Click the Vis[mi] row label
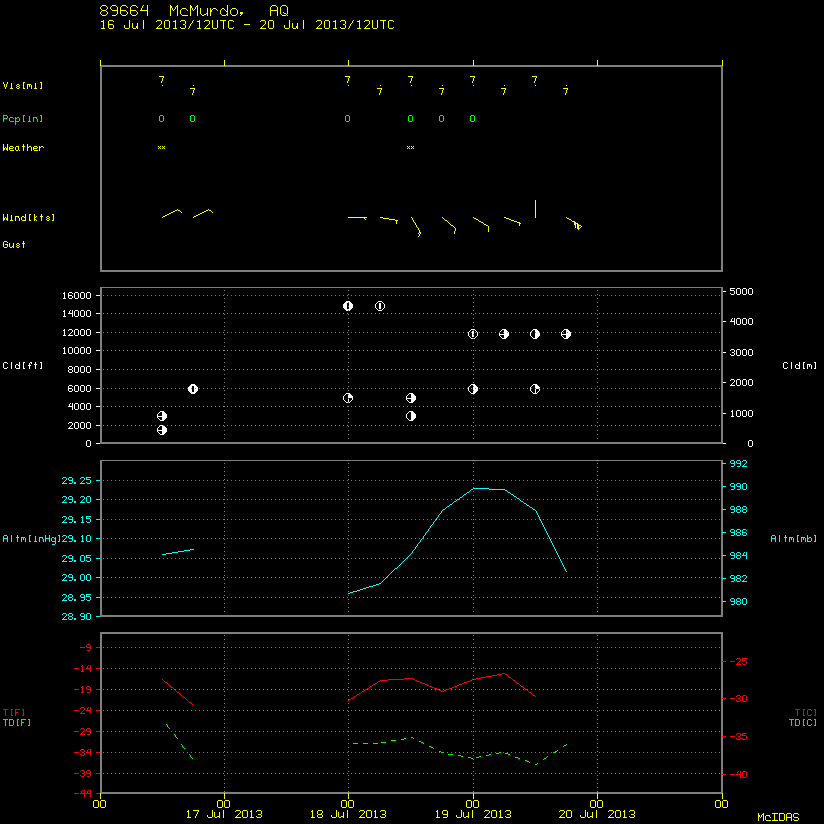The image size is (824, 824). click(x=23, y=86)
